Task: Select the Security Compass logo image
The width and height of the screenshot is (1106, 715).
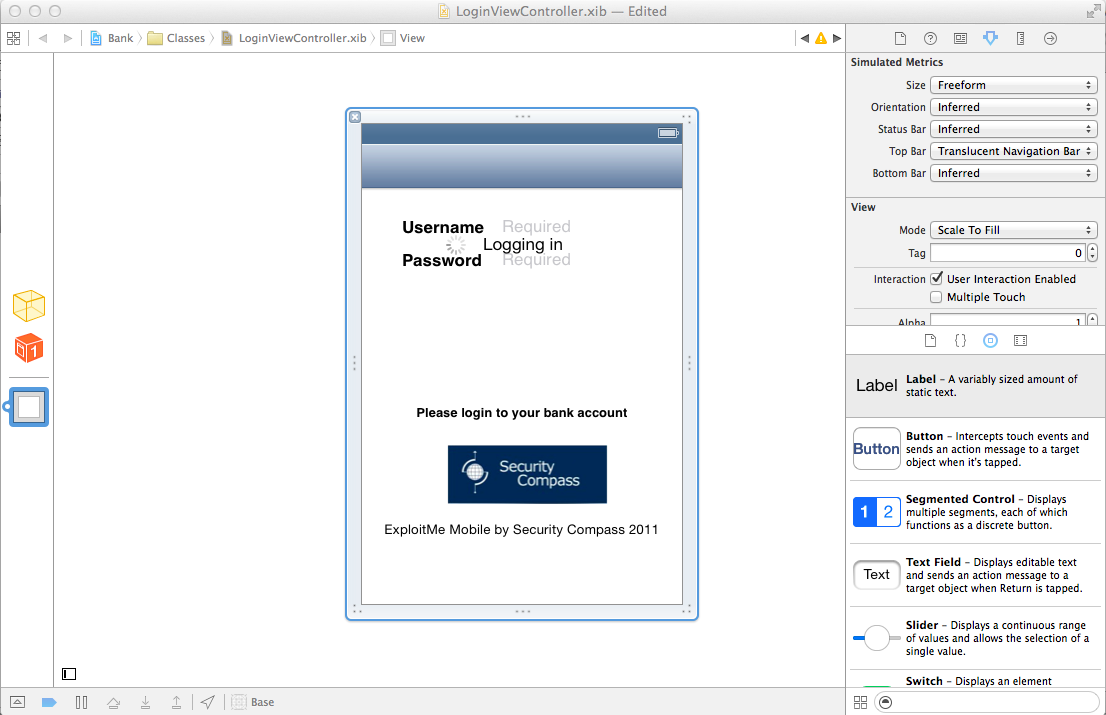Action: tap(527, 474)
